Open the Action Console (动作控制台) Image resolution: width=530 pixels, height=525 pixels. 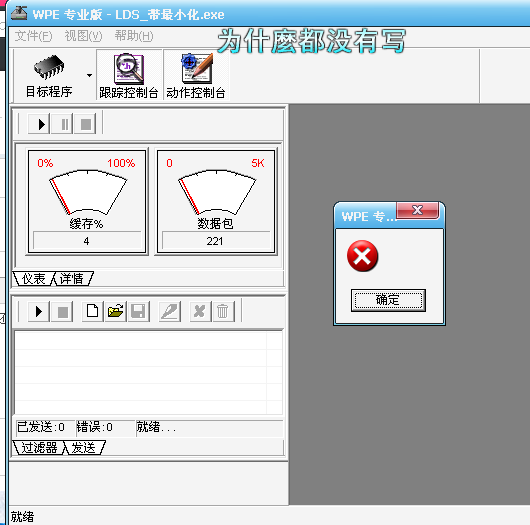[x=196, y=76]
